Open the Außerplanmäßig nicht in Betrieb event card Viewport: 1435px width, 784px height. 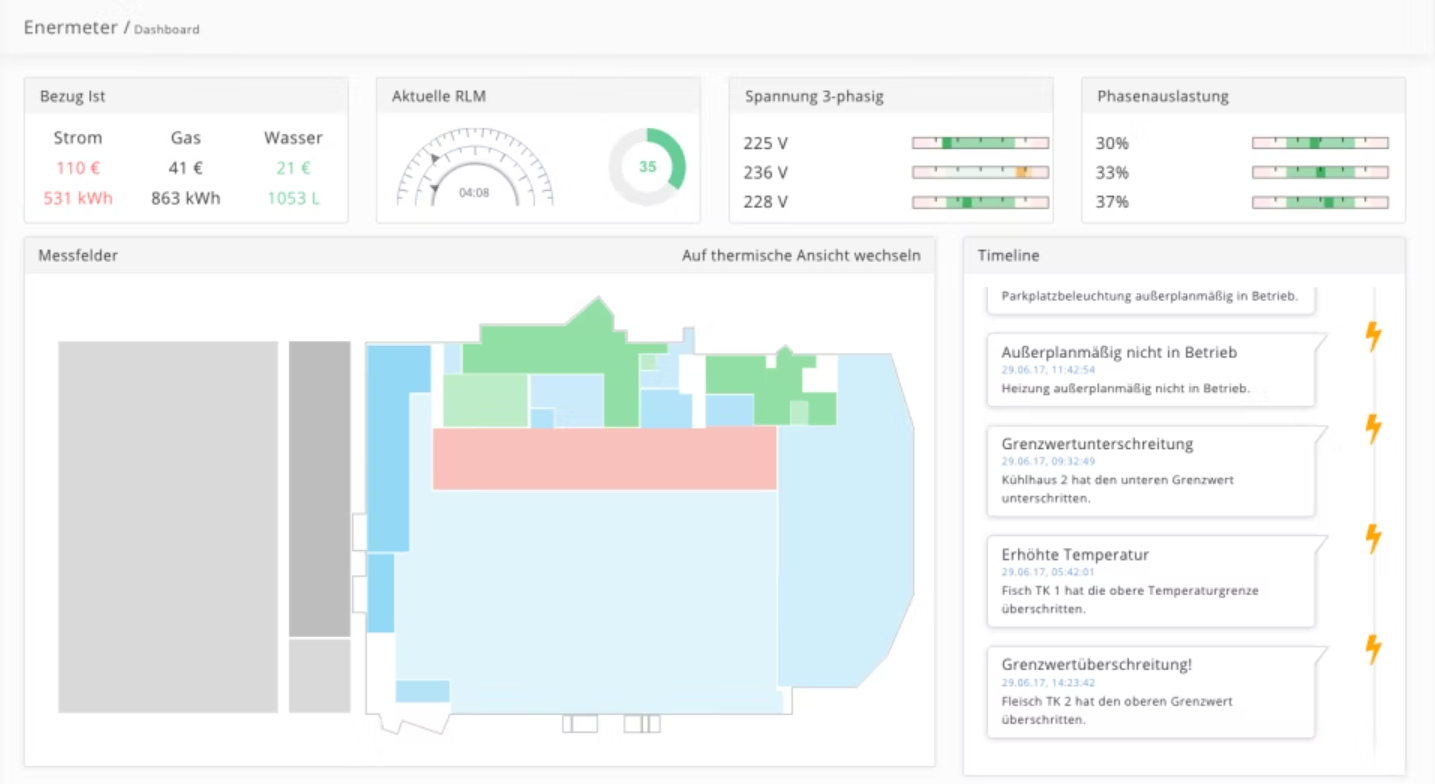tap(1150, 370)
